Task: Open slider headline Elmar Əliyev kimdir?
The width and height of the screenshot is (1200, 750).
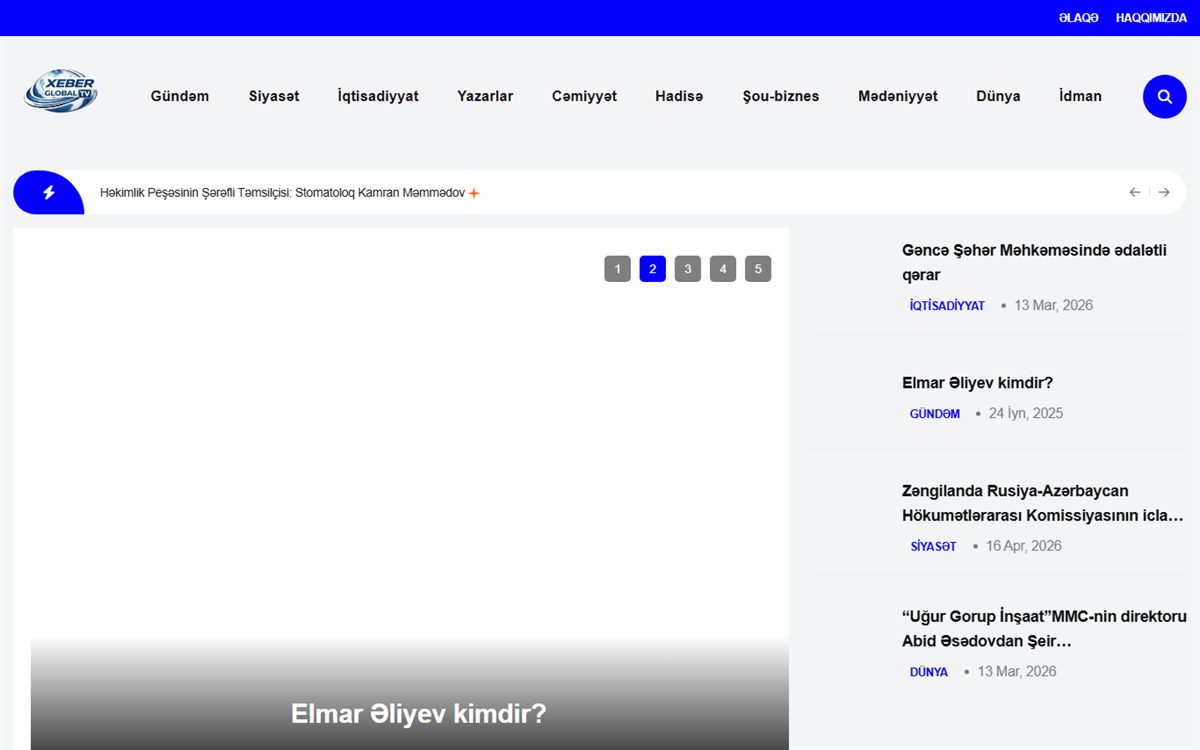Action: 419,714
